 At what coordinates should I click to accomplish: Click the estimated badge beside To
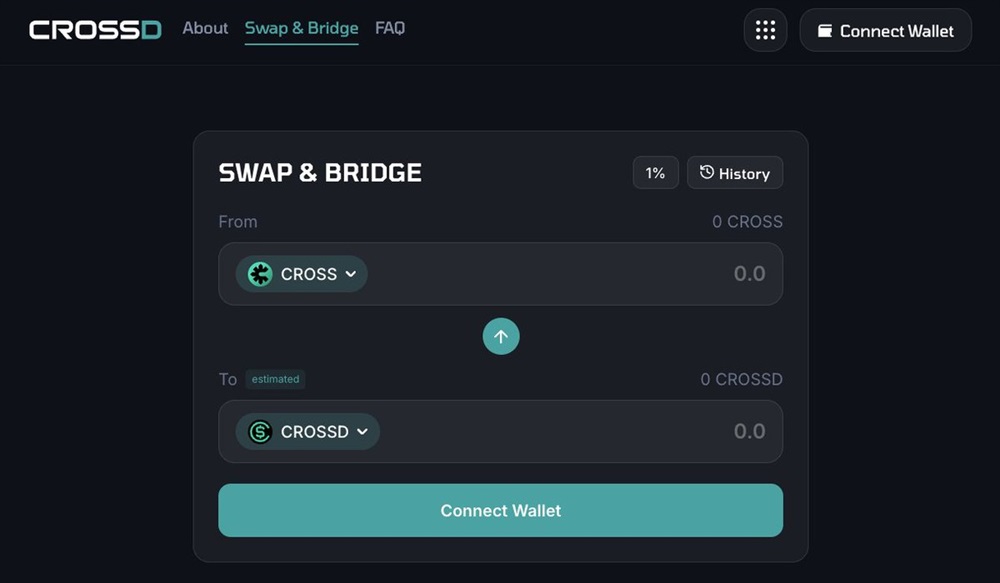(275, 380)
